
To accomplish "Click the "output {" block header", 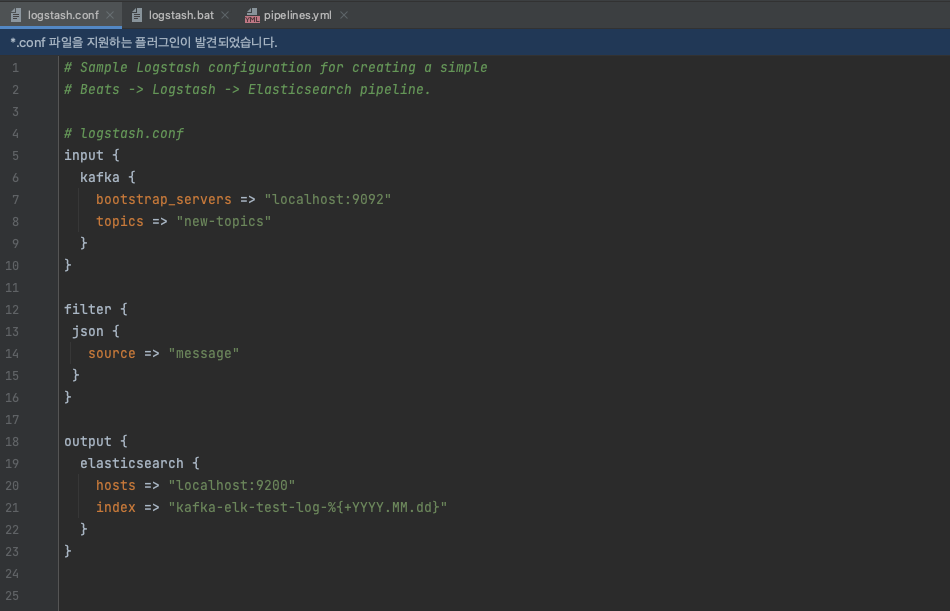I will (96, 441).
